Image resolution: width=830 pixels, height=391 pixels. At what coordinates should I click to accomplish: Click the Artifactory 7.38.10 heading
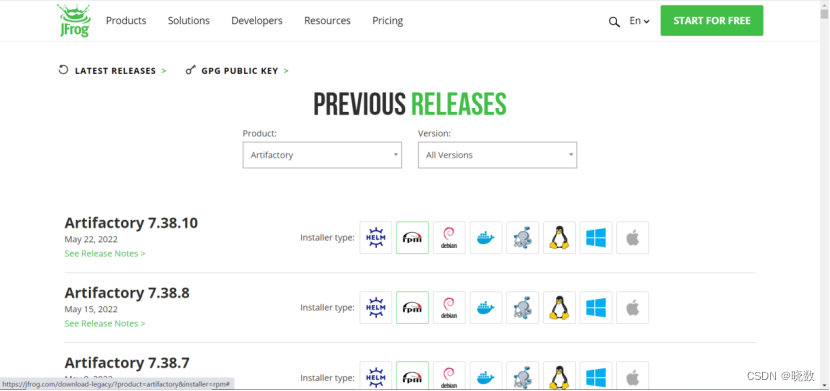coord(131,223)
